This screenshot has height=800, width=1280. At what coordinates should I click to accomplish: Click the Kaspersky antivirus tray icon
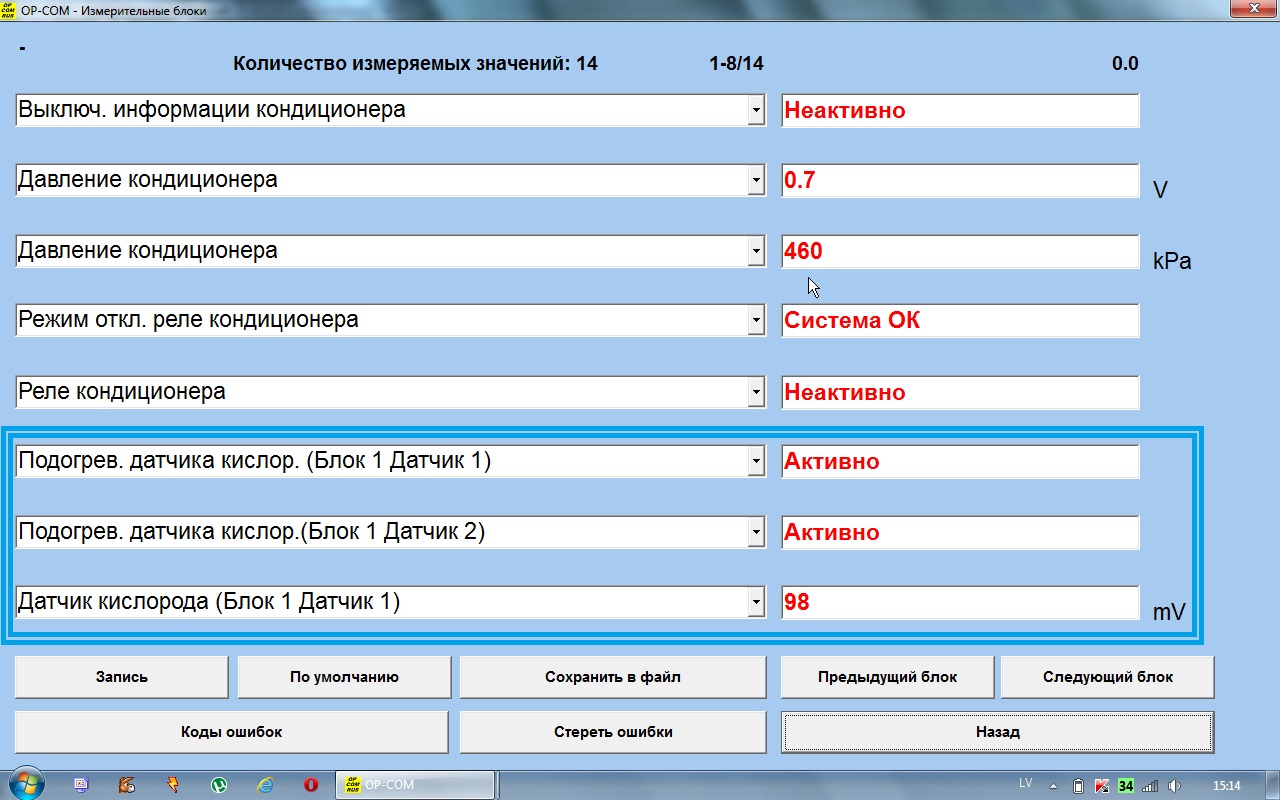(x=1102, y=785)
